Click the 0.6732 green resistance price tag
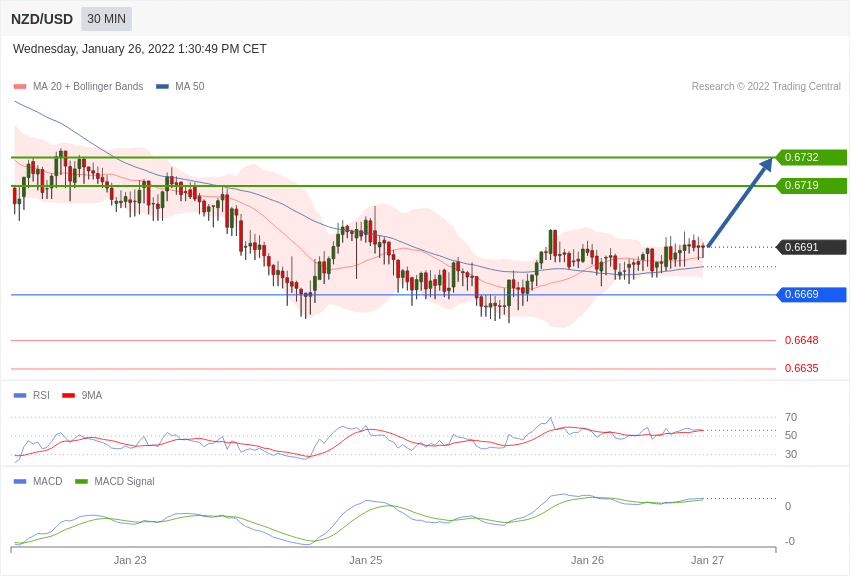850x576 pixels. tap(812, 157)
